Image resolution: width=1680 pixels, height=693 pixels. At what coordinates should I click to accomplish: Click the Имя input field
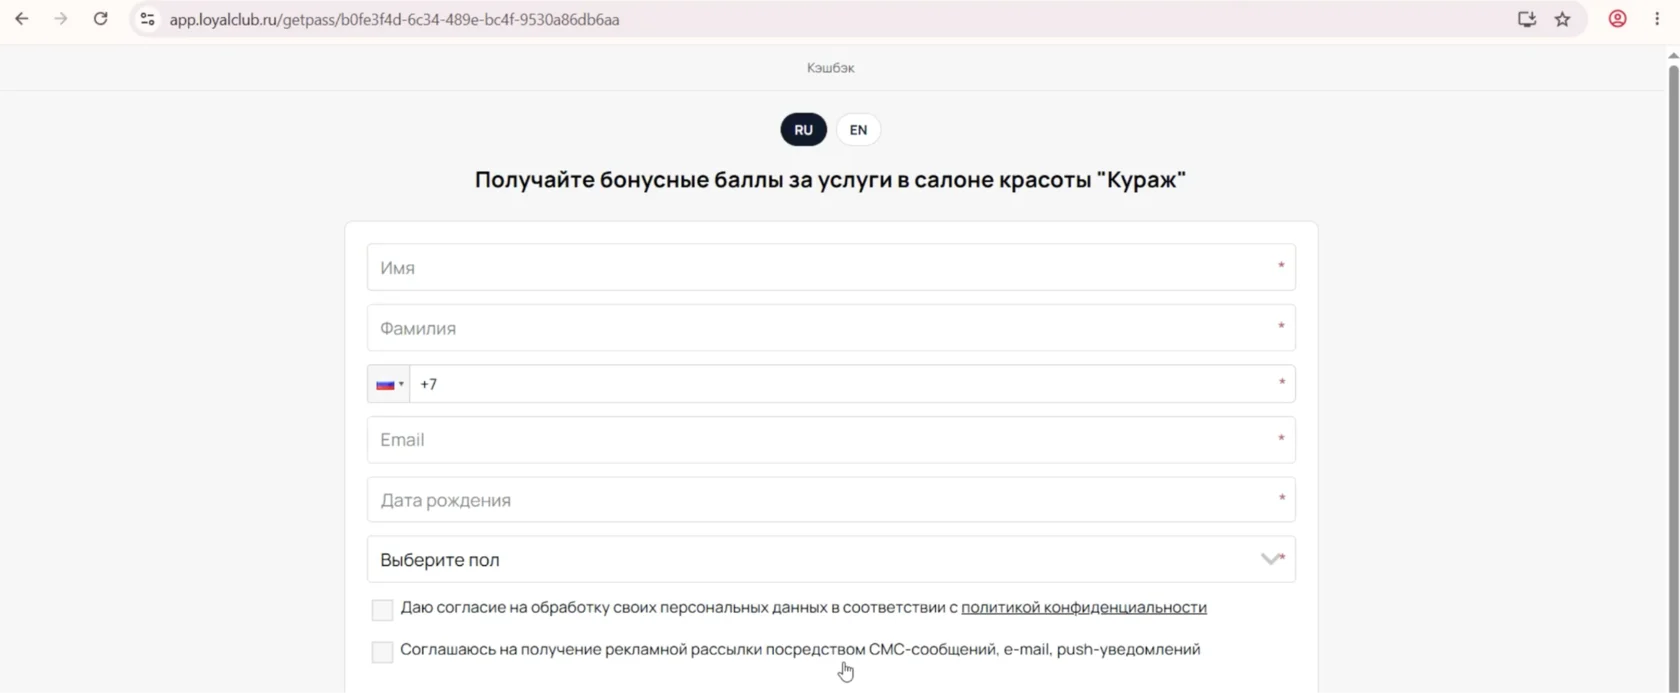(831, 267)
